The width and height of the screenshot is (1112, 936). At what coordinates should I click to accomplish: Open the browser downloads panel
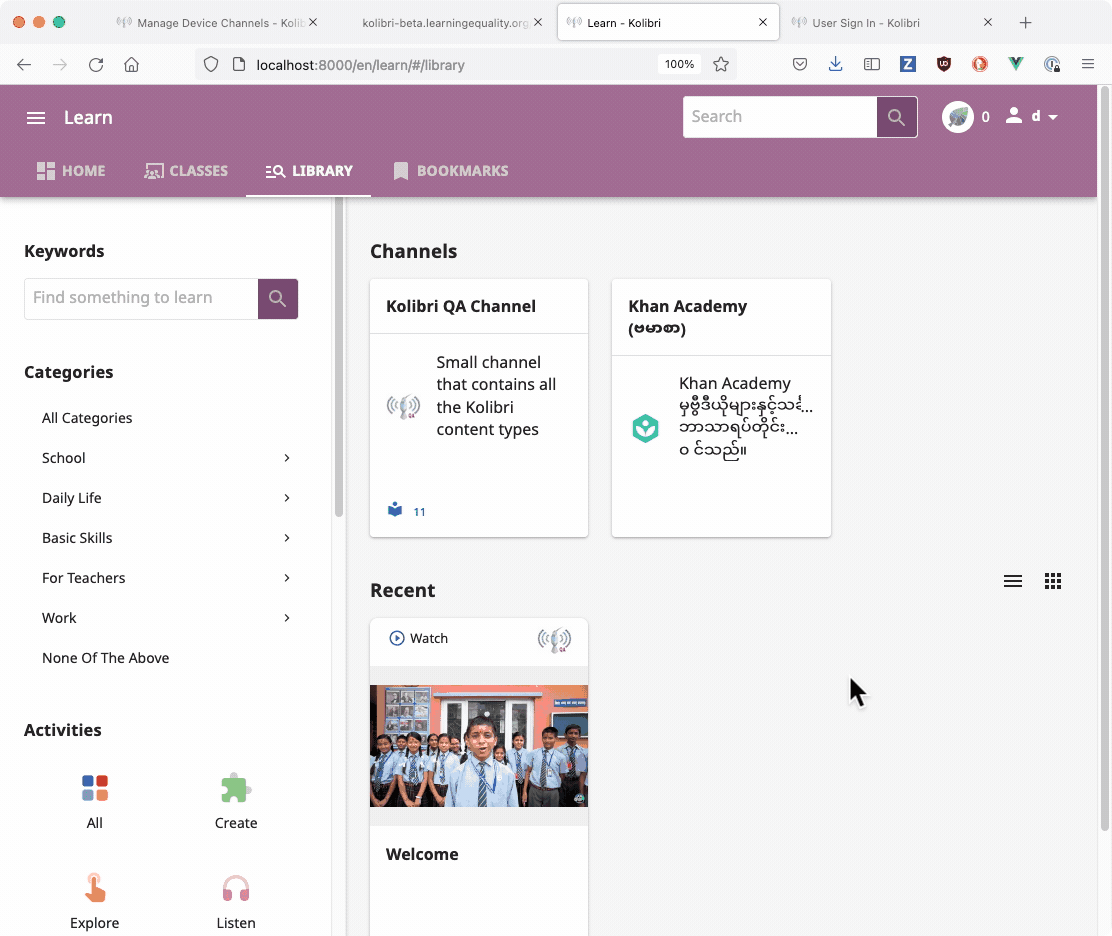tap(835, 65)
